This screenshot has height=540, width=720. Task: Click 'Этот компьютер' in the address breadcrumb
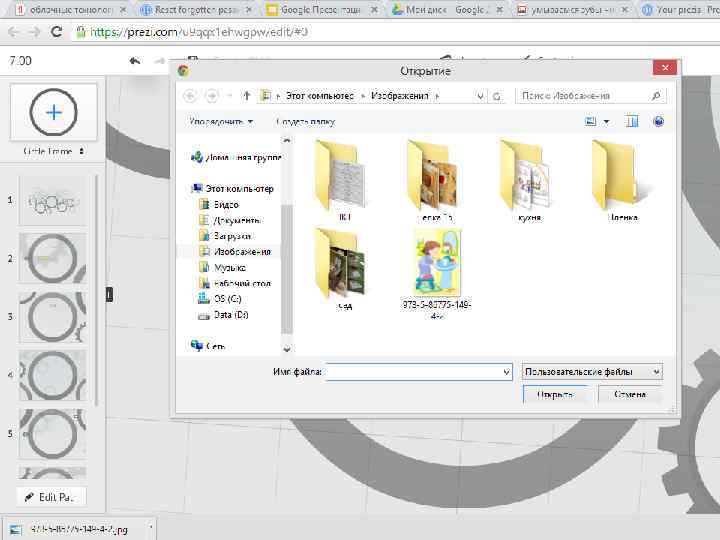[320, 96]
